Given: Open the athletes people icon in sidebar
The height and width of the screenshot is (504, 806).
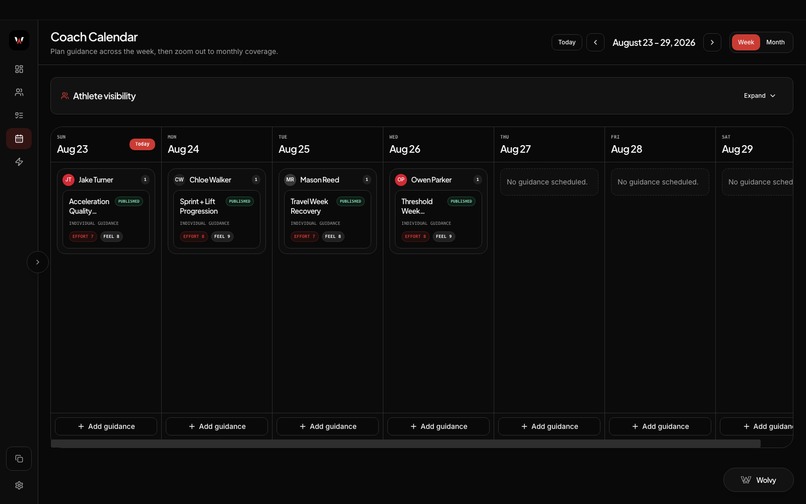Looking at the screenshot, I should [19, 92].
